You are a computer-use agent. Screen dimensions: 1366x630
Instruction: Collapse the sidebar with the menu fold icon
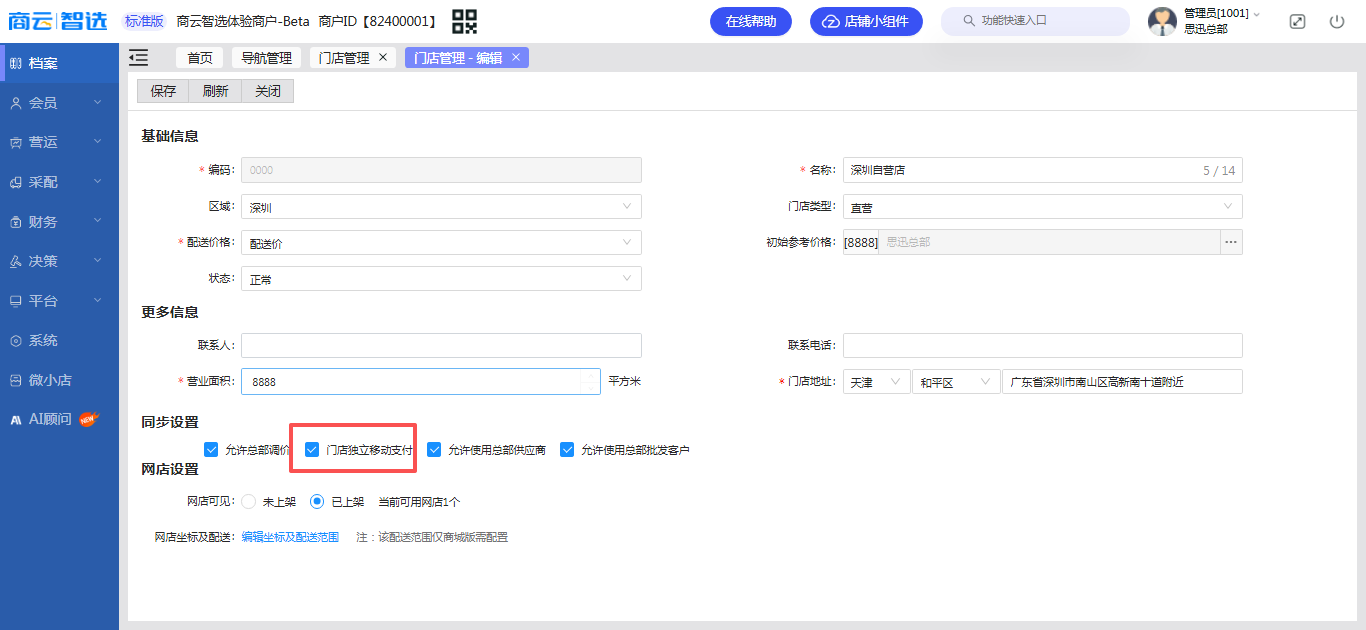[139, 58]
